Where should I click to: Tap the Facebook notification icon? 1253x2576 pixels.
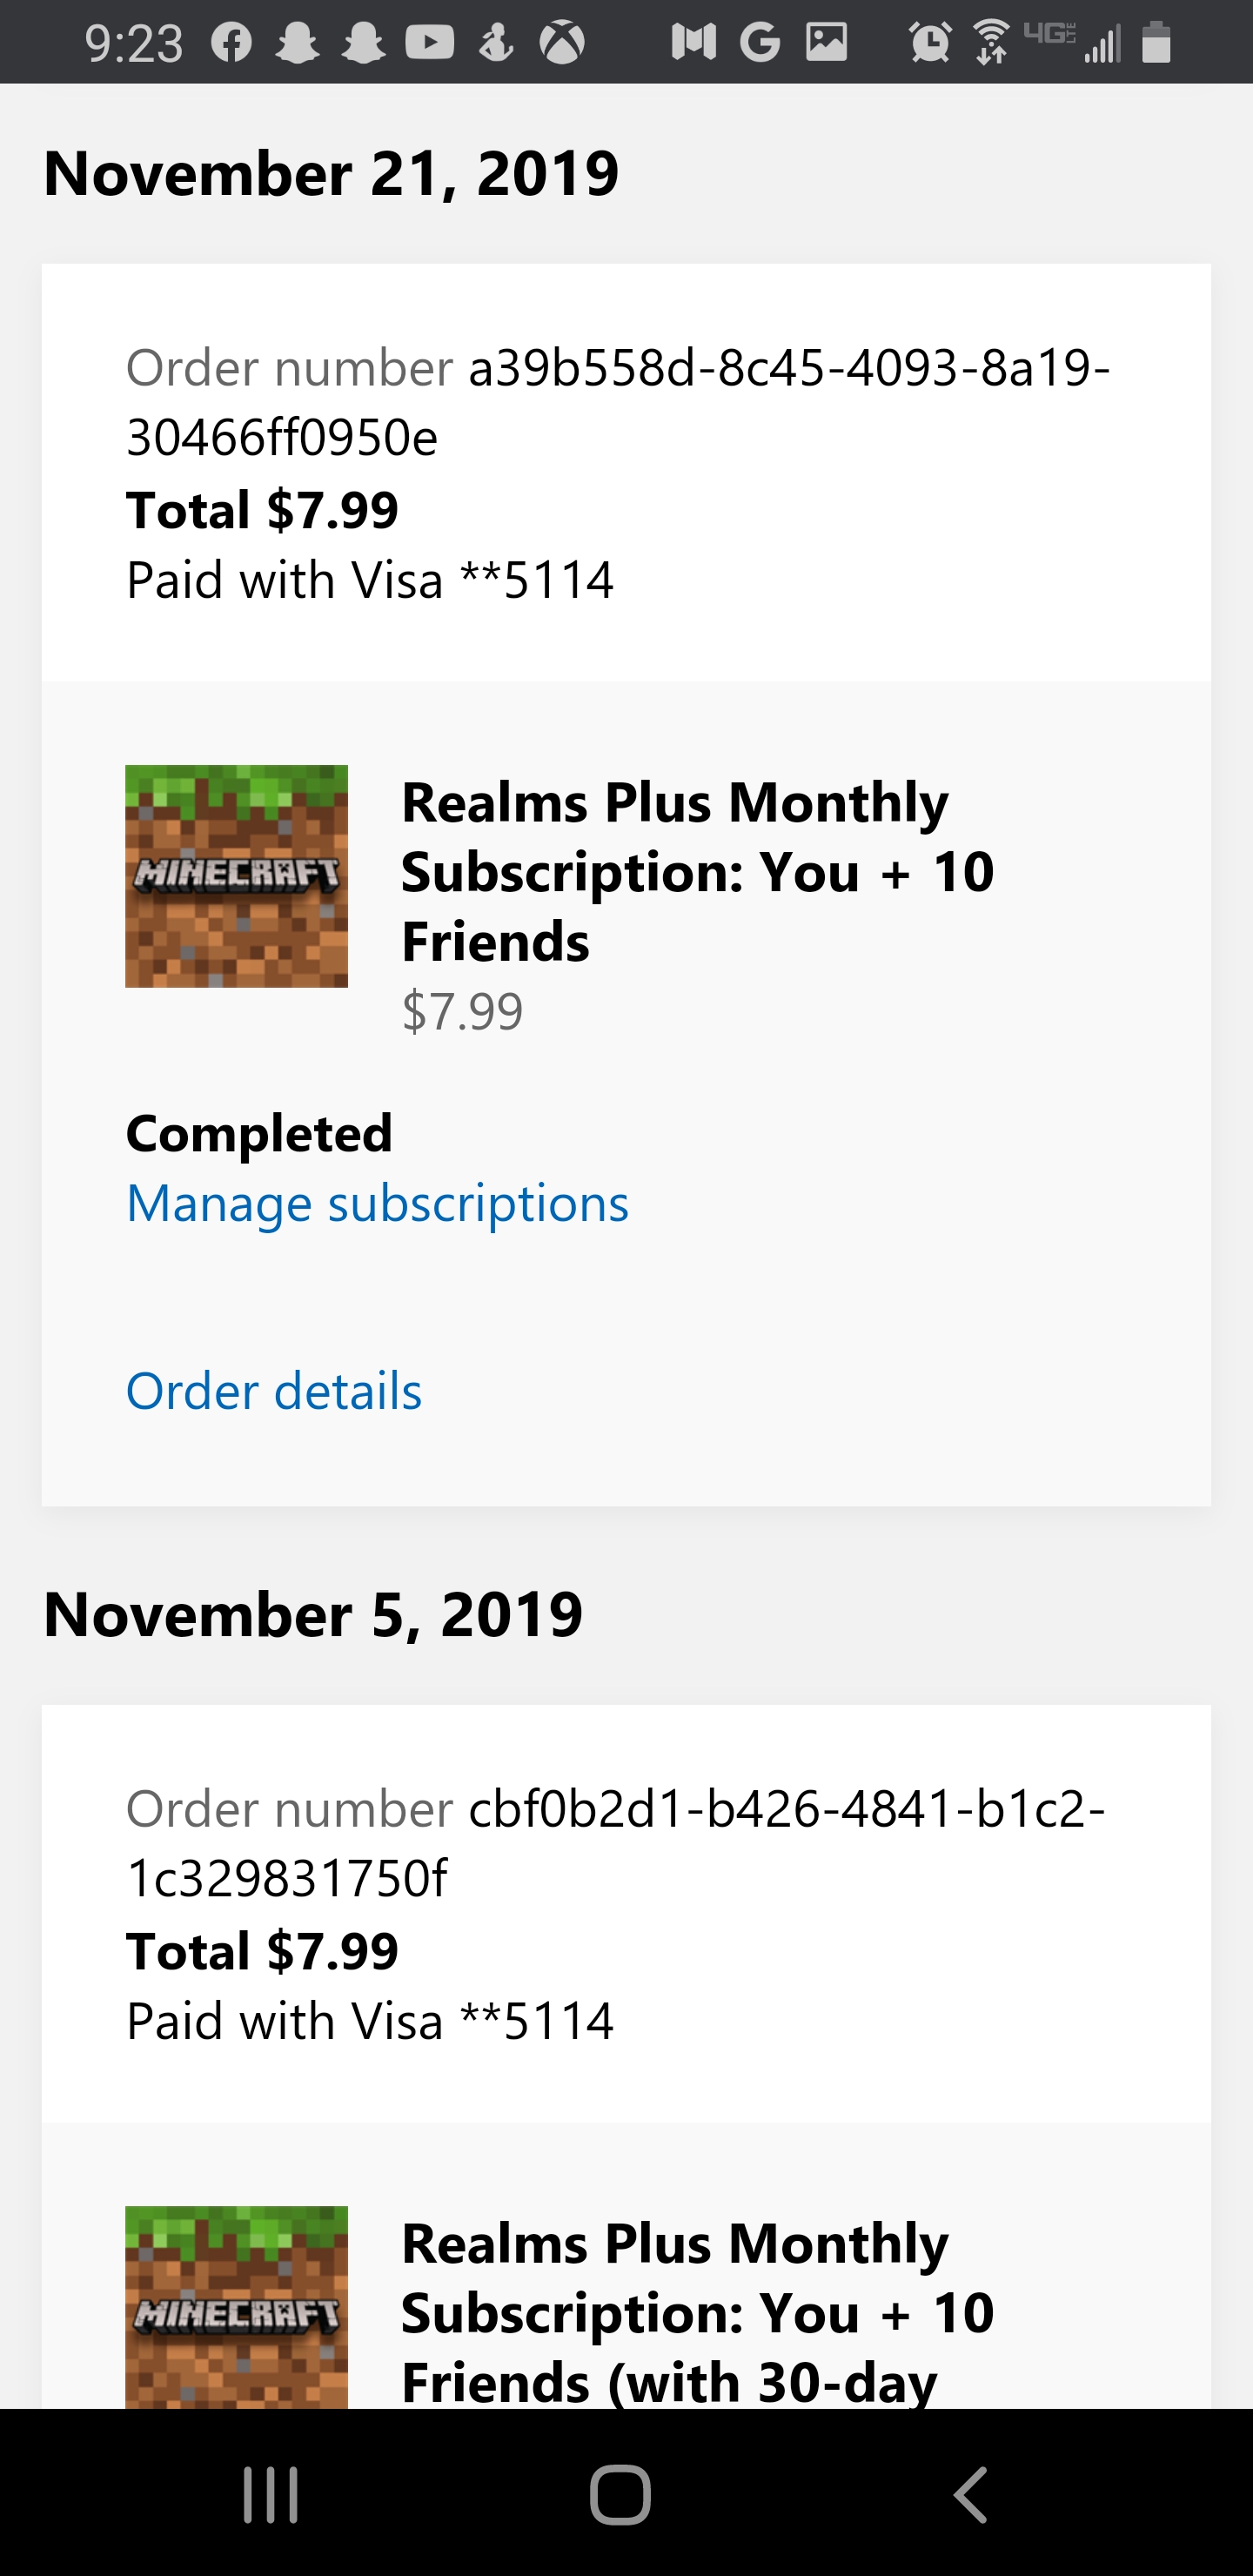point(231,43)
